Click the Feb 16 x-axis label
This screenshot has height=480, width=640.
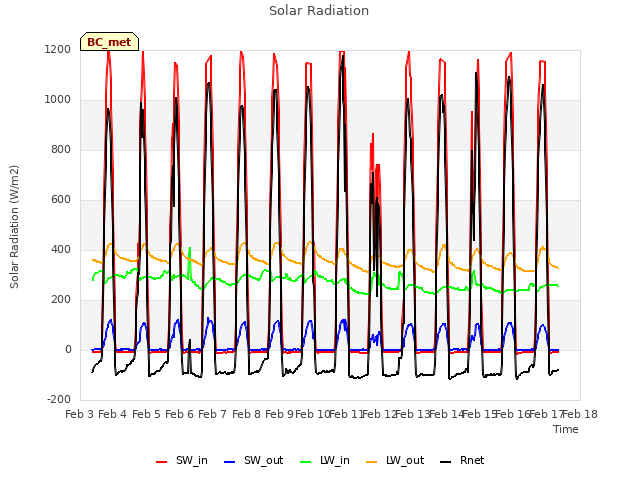pyautogui.click(x=513, y=414)
